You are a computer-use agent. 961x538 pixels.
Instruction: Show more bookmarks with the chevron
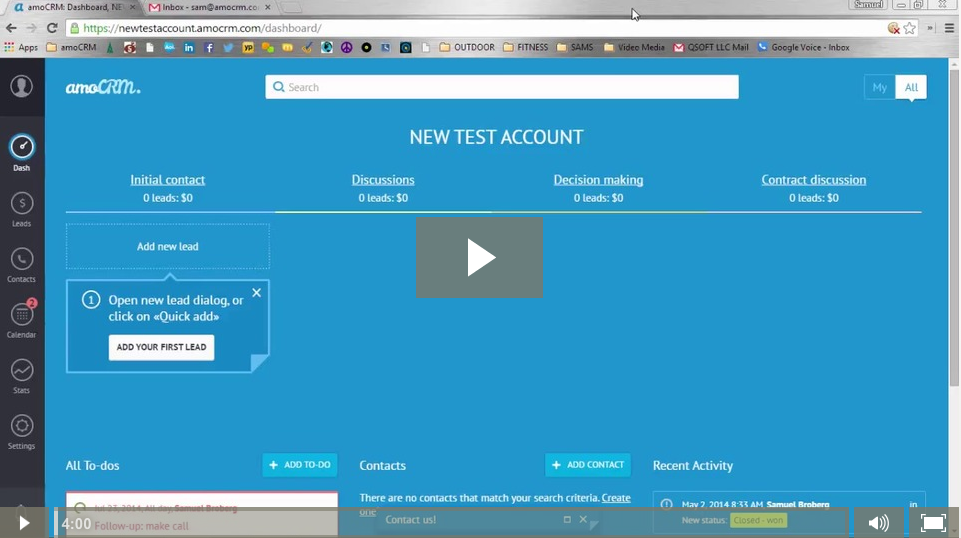click(930, 28)
